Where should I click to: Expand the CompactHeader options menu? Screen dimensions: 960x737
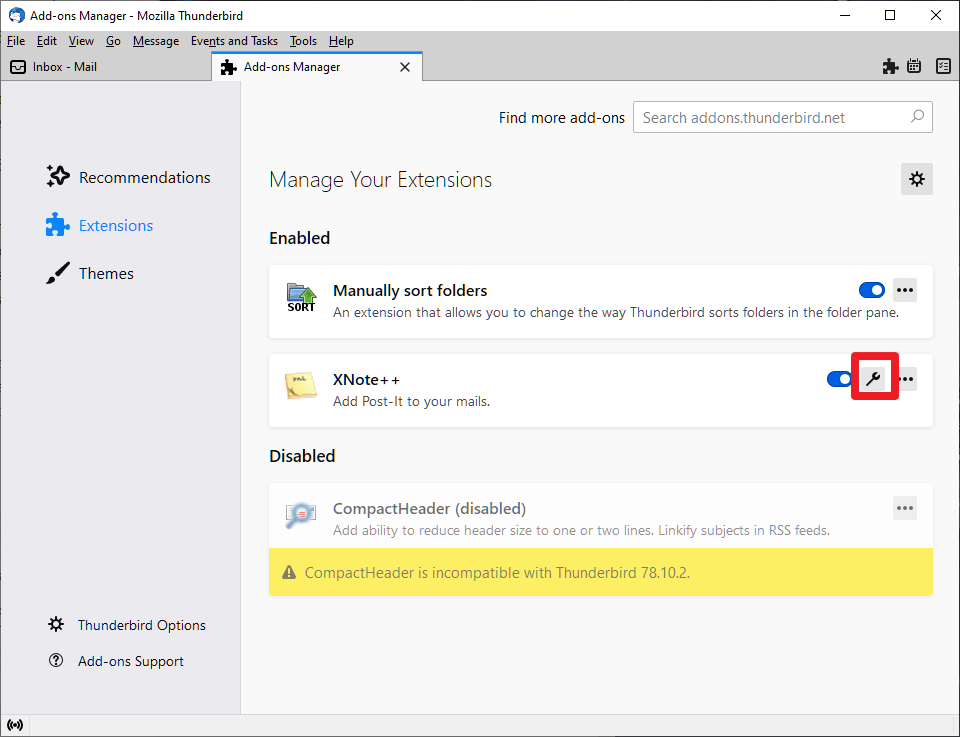click(x=905, y=508)
